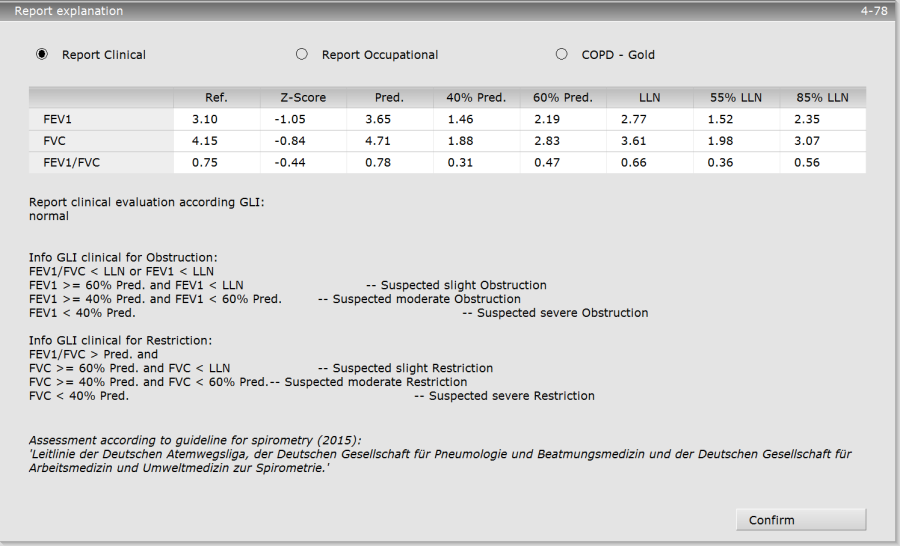Click 'Suspected severe Obstruction' text
Screen dimensions: 900x546
click(563, 312)
